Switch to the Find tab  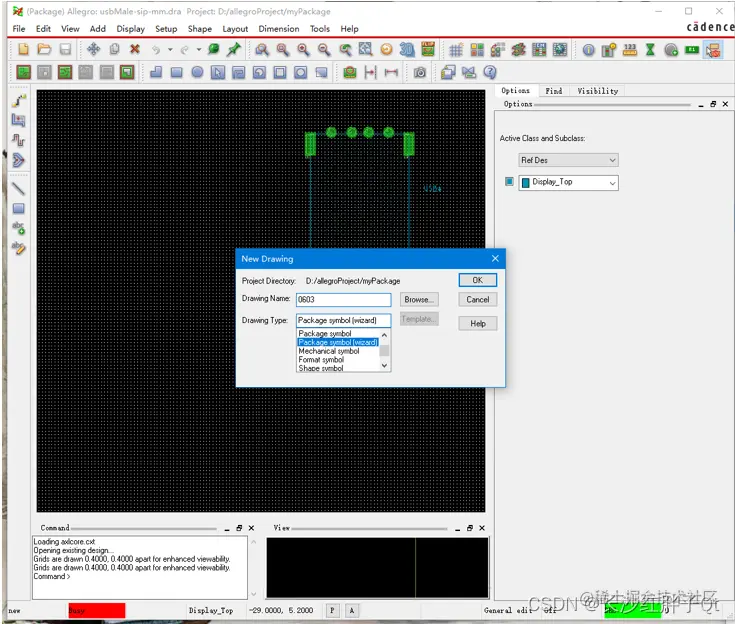coord(554,91)
